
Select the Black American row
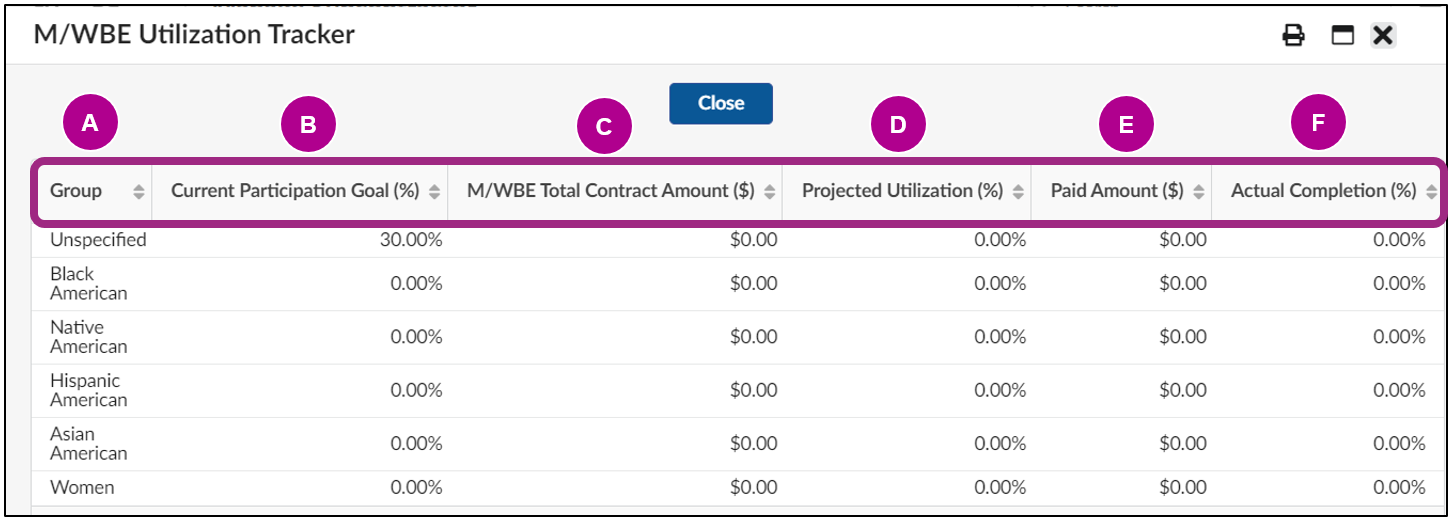[89, 284]
